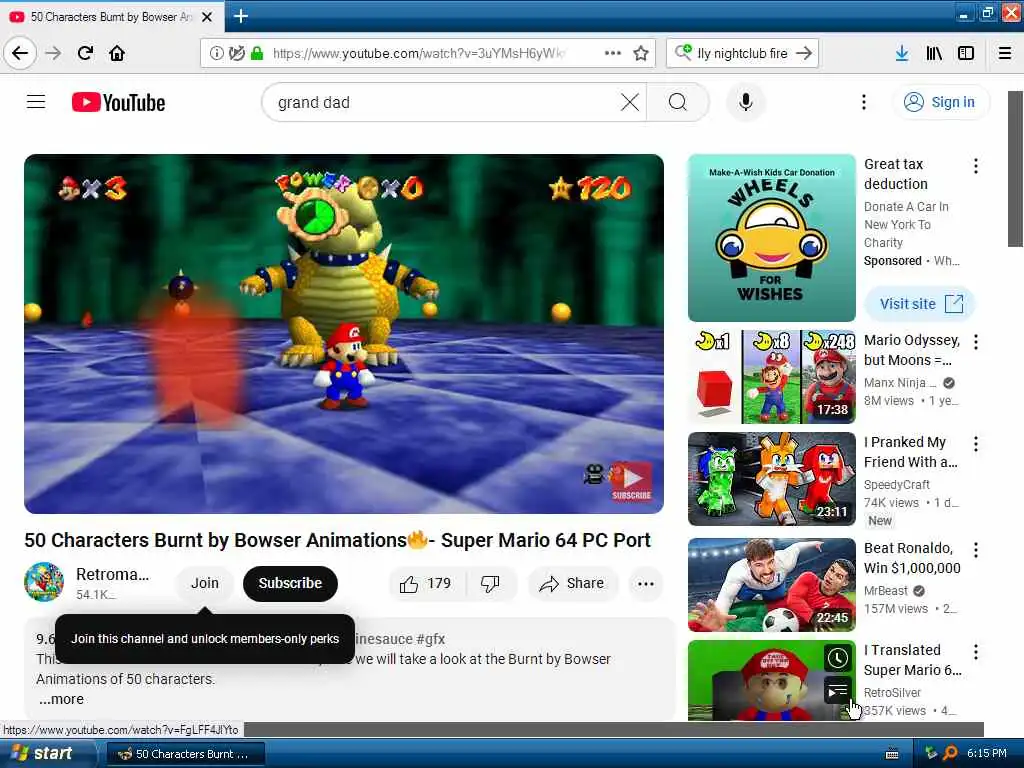The image size is (1024, 768).
Task: Click the magnifier system tray icon
Action: tap(950, 753)
